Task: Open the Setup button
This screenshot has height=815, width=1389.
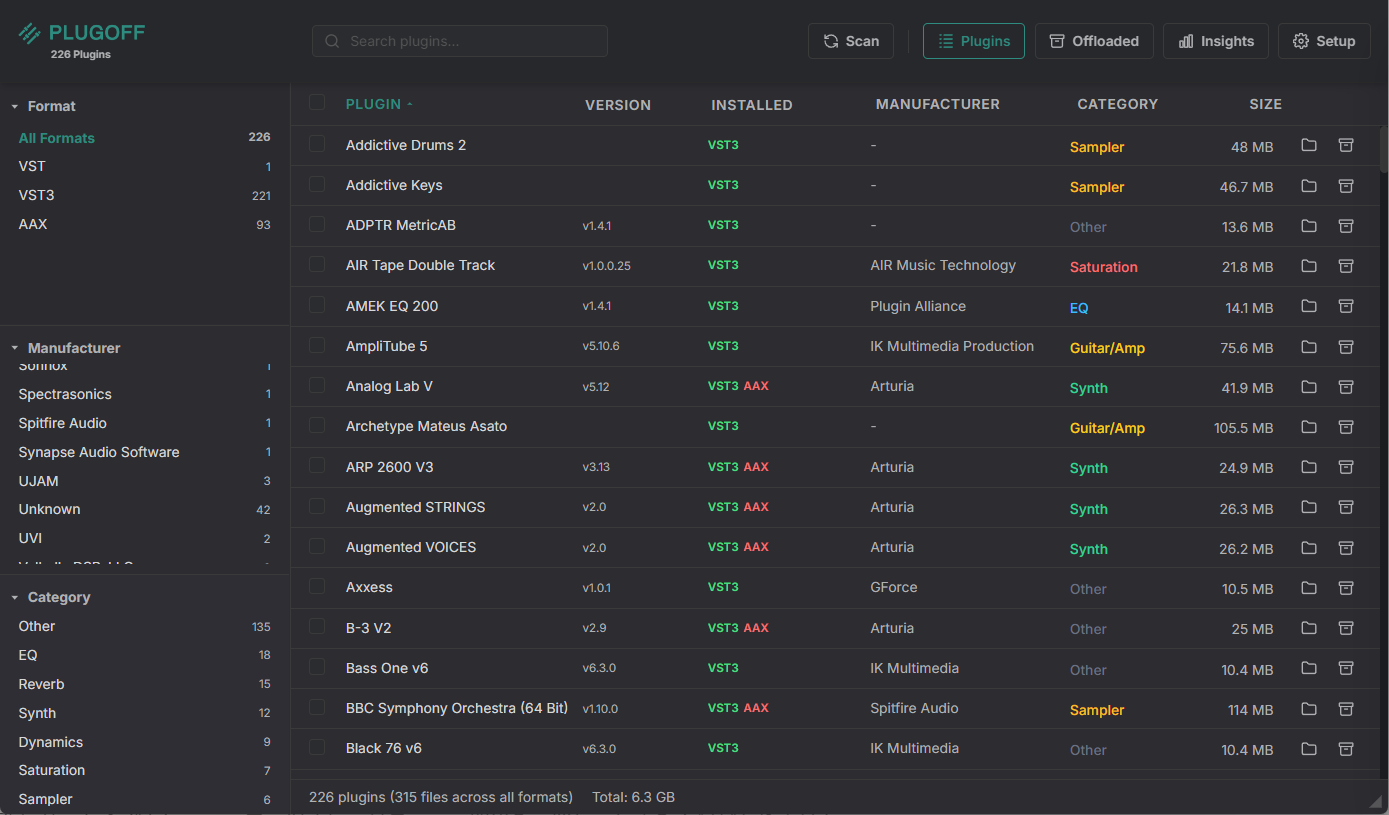Action: [1324, 41]
